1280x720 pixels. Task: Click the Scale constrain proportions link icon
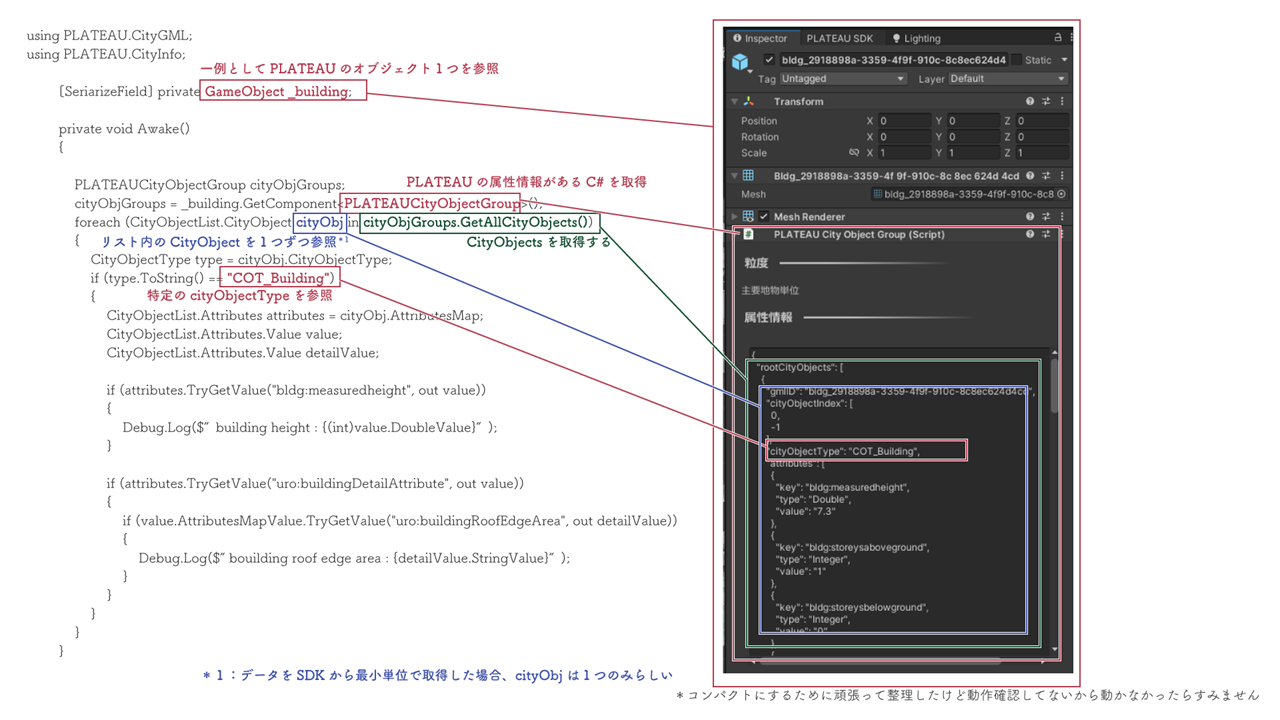point(854,153)
